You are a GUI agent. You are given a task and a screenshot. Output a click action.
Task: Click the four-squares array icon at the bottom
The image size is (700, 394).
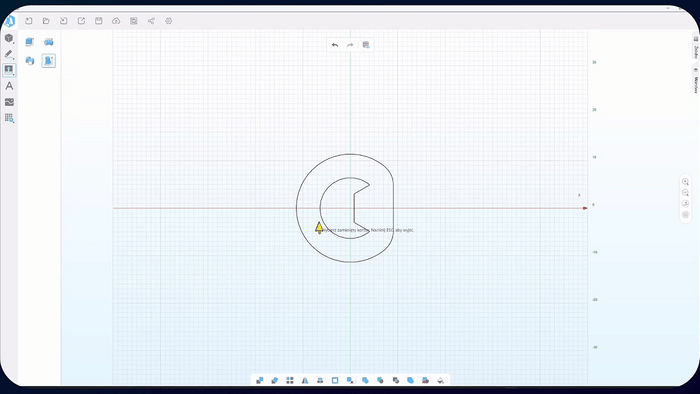[x=290, y=380]
